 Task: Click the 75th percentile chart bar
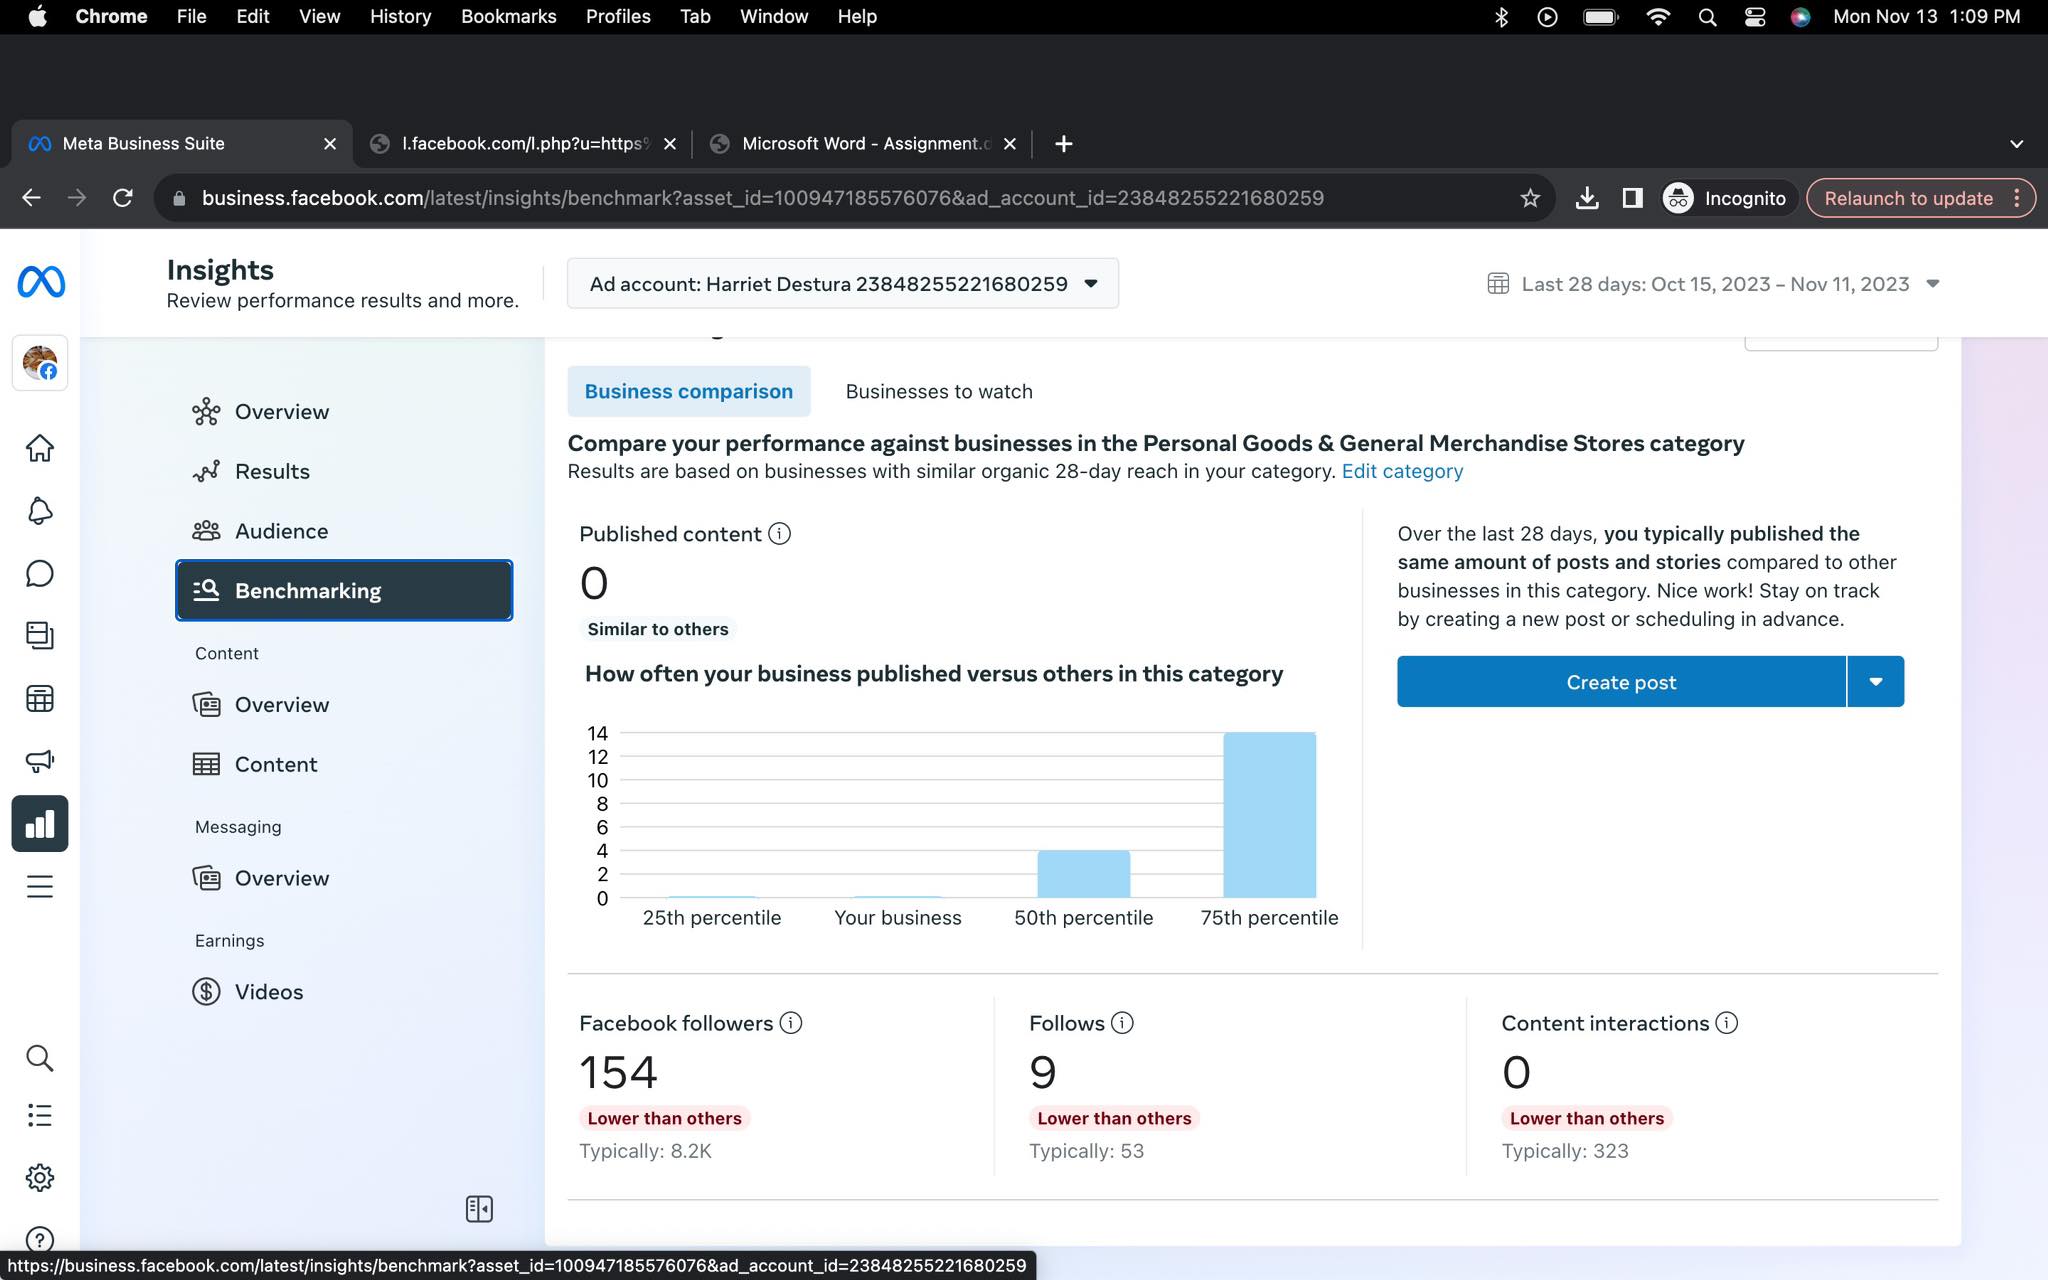(1269, 815)
